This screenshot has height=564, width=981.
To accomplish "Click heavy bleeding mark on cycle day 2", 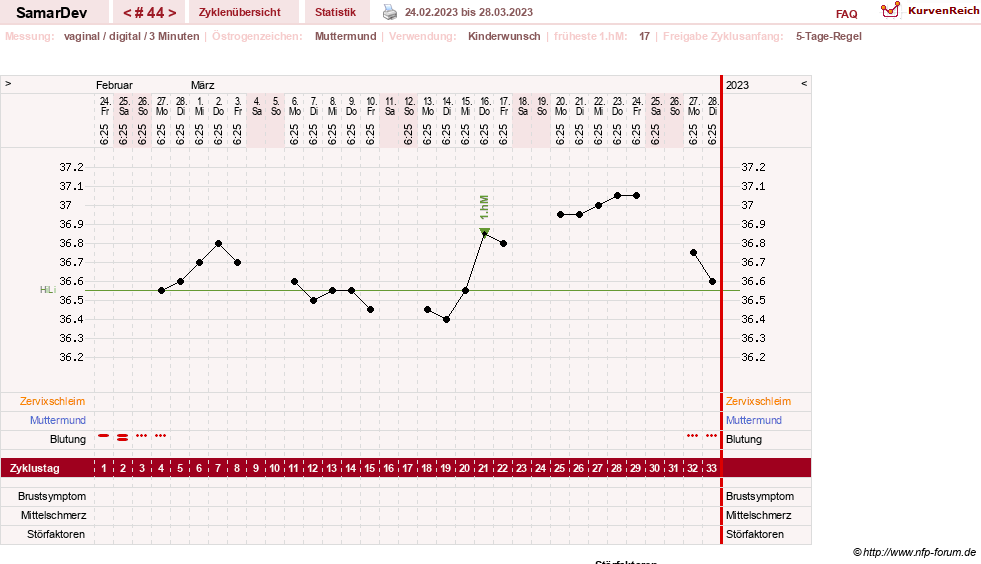I will (123, 438).
